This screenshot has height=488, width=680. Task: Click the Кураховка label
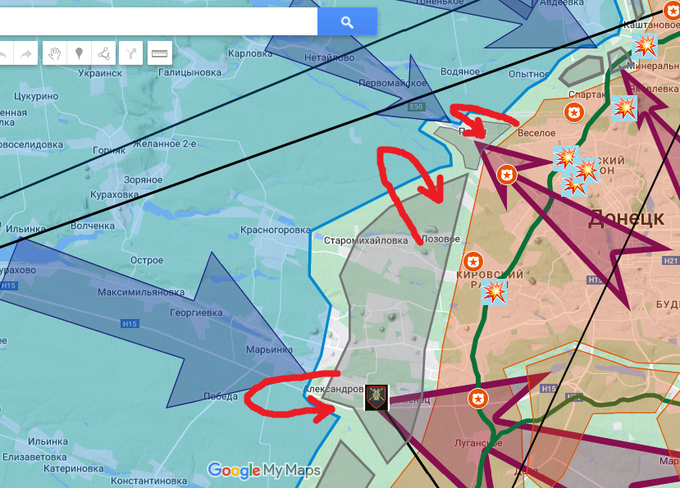(x=114, y=195)
